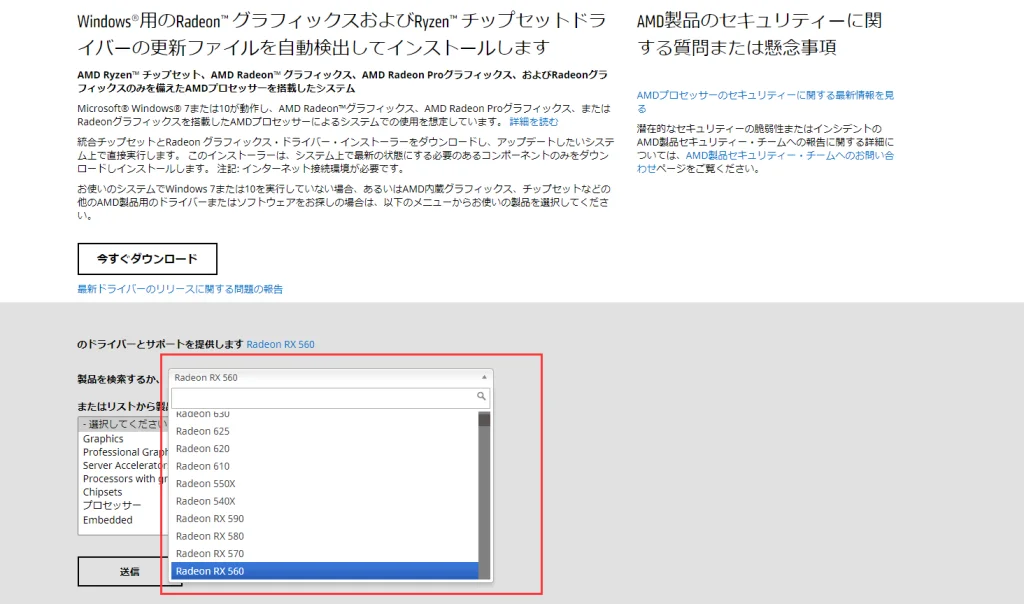
Task: Open AMDプロセッサーのセキュリティー最新情報 link
Action: click(x=765, y=101)
